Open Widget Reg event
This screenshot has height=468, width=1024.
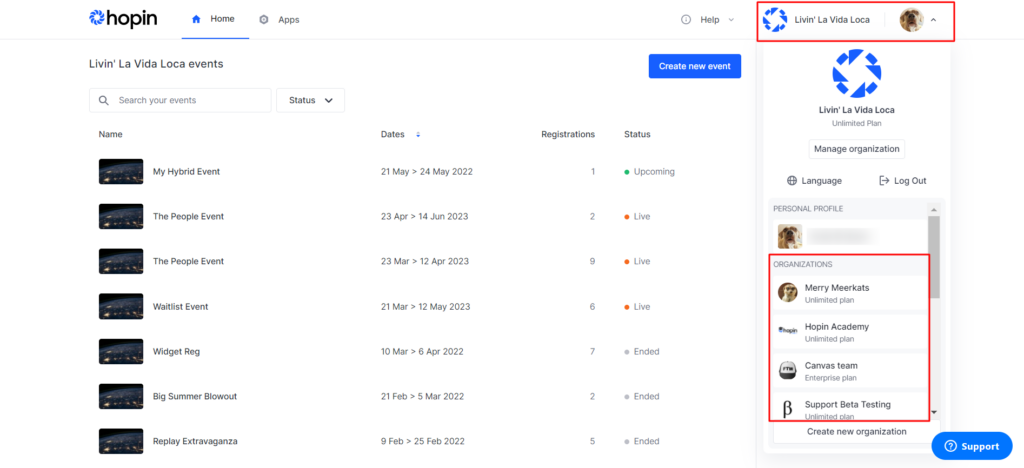(x=176, y=351)
